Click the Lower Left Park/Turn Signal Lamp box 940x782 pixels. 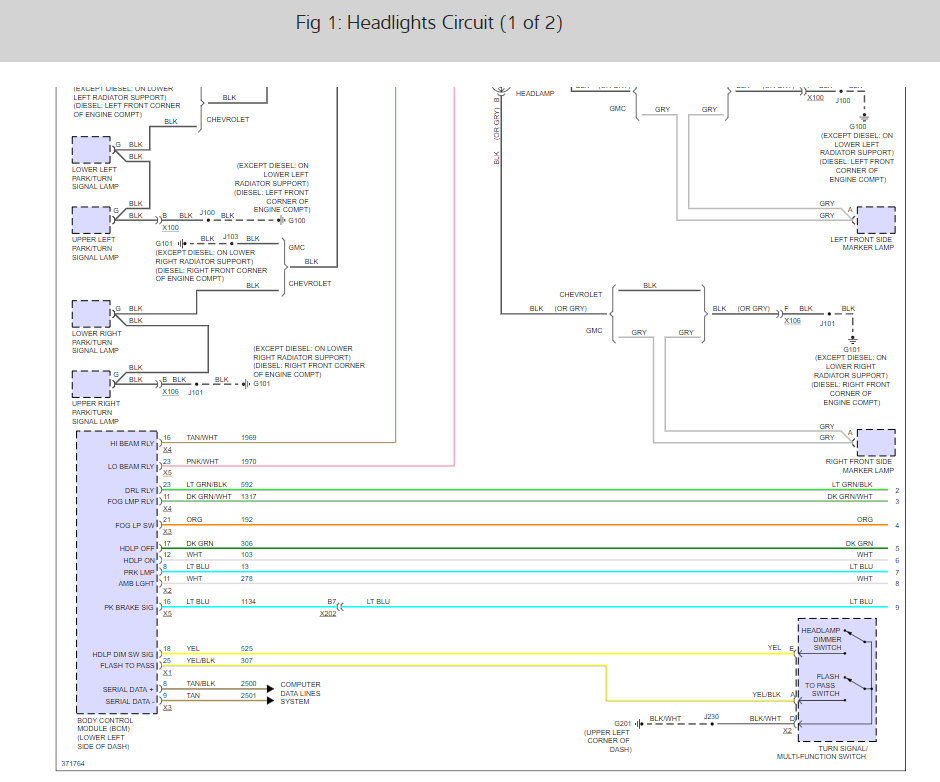91,150
